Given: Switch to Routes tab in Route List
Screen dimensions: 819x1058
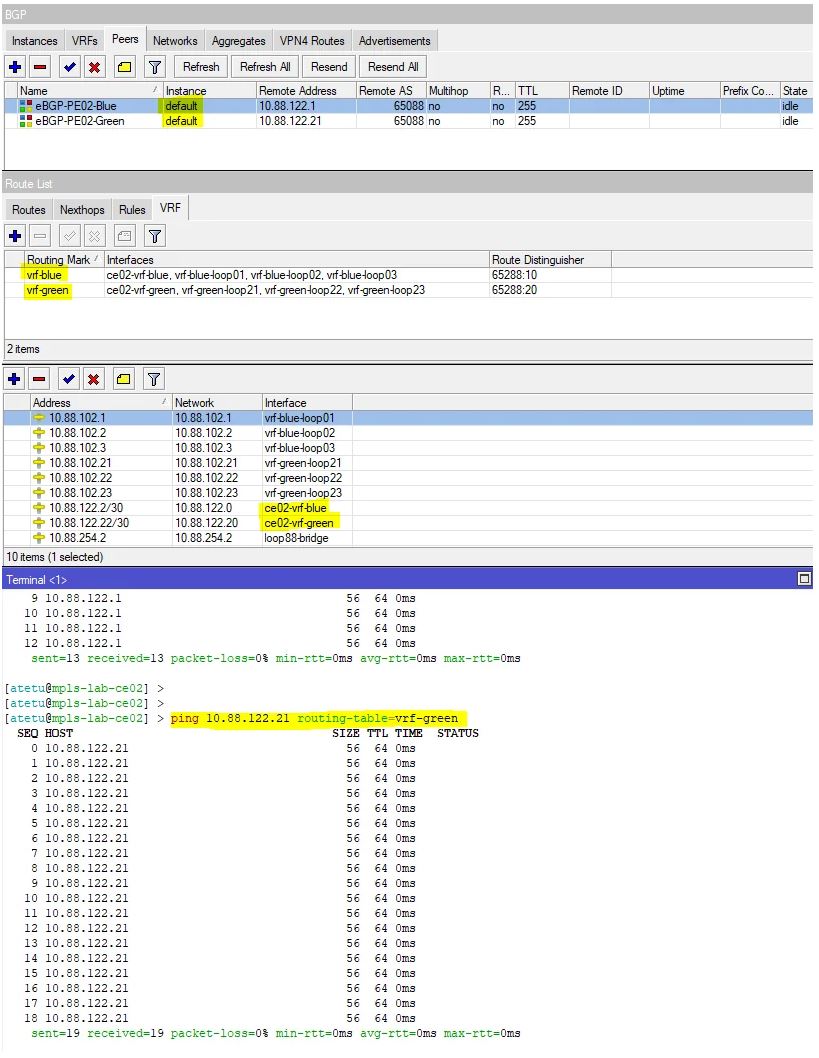Looking at the screenshot, I should pyautogui.click(x=29, y=210).
